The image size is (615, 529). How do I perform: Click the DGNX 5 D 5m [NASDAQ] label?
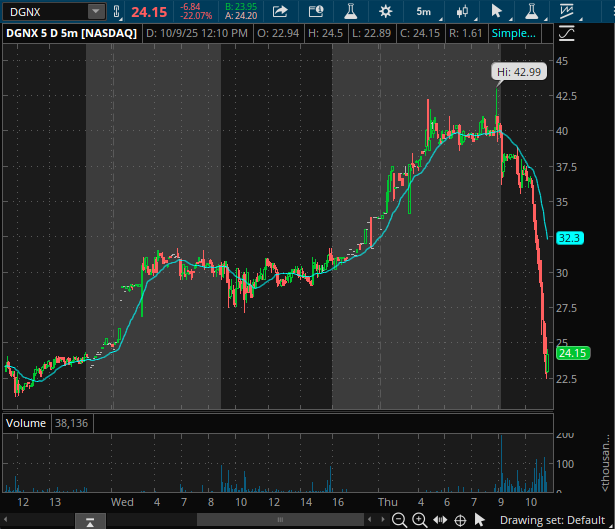coord(71,33)
